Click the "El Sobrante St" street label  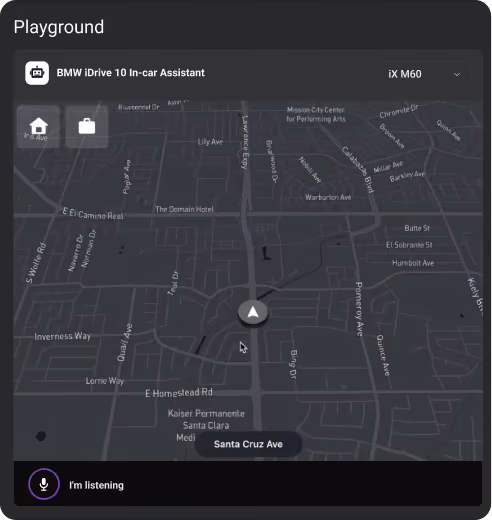click(x=409, y=245)
